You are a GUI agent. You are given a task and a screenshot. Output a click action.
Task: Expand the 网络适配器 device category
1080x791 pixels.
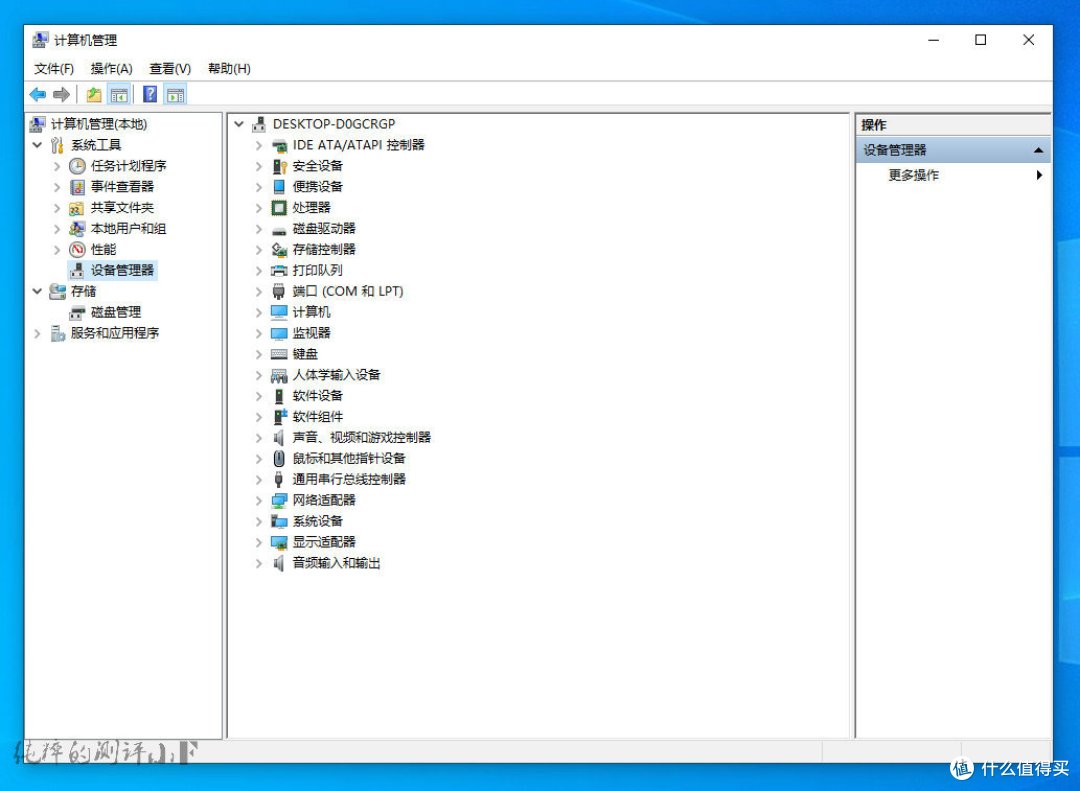pyautogui.click(x=259, y=500)
